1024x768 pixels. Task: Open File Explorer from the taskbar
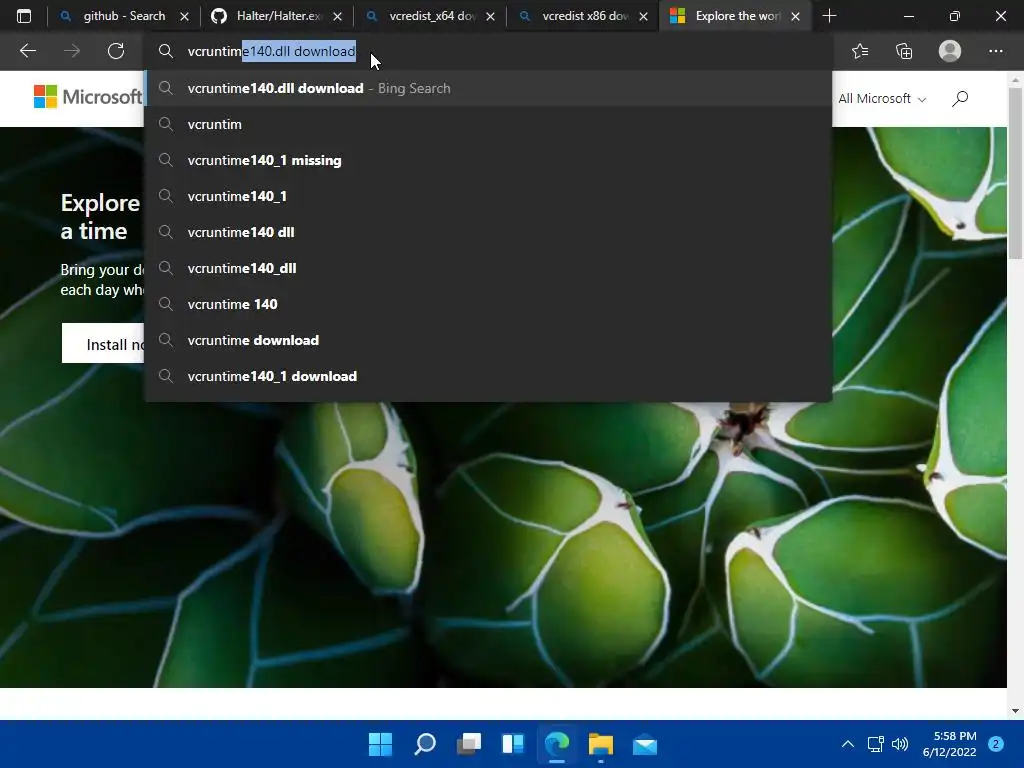[601, 744]
